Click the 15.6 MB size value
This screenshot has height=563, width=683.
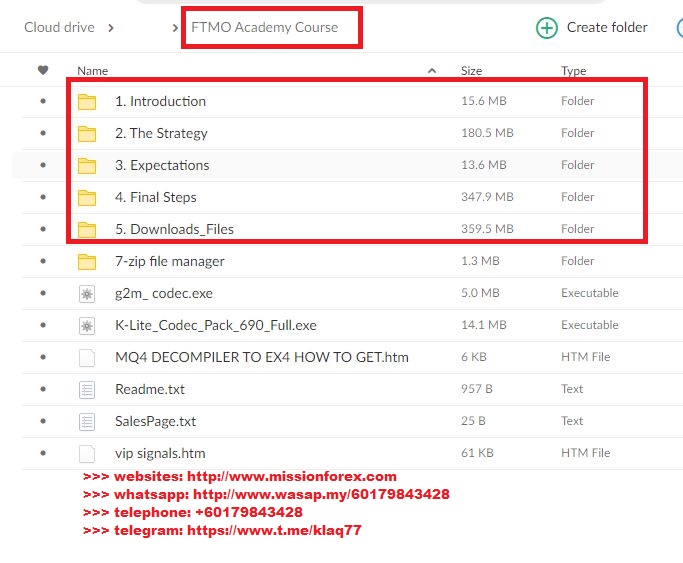point(484,101)
